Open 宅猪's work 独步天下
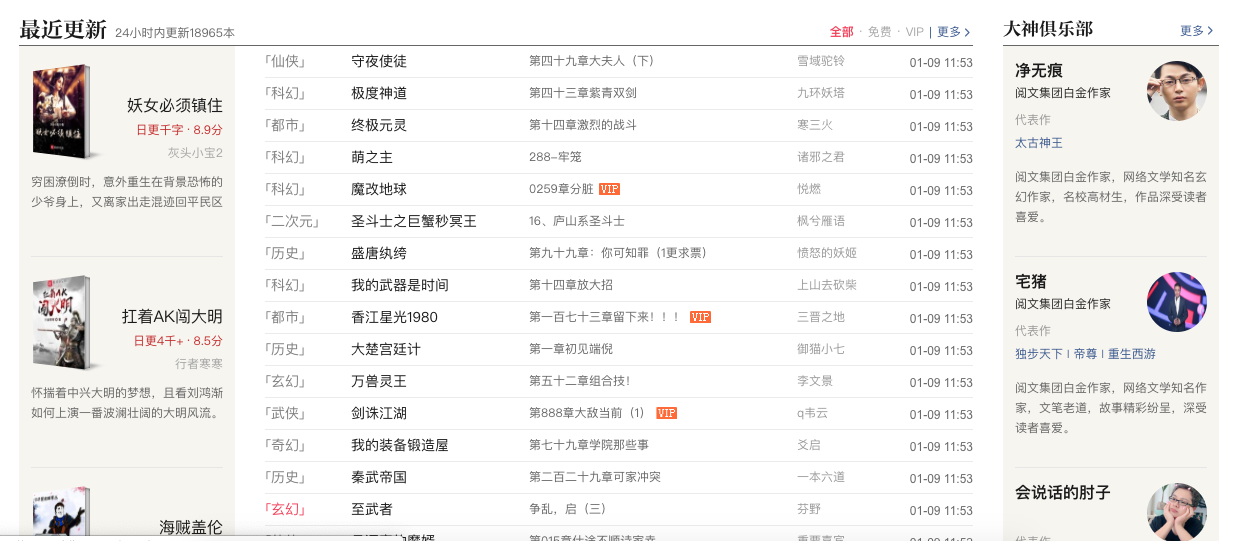The image size is (1240, 541). click(1038, 354)
